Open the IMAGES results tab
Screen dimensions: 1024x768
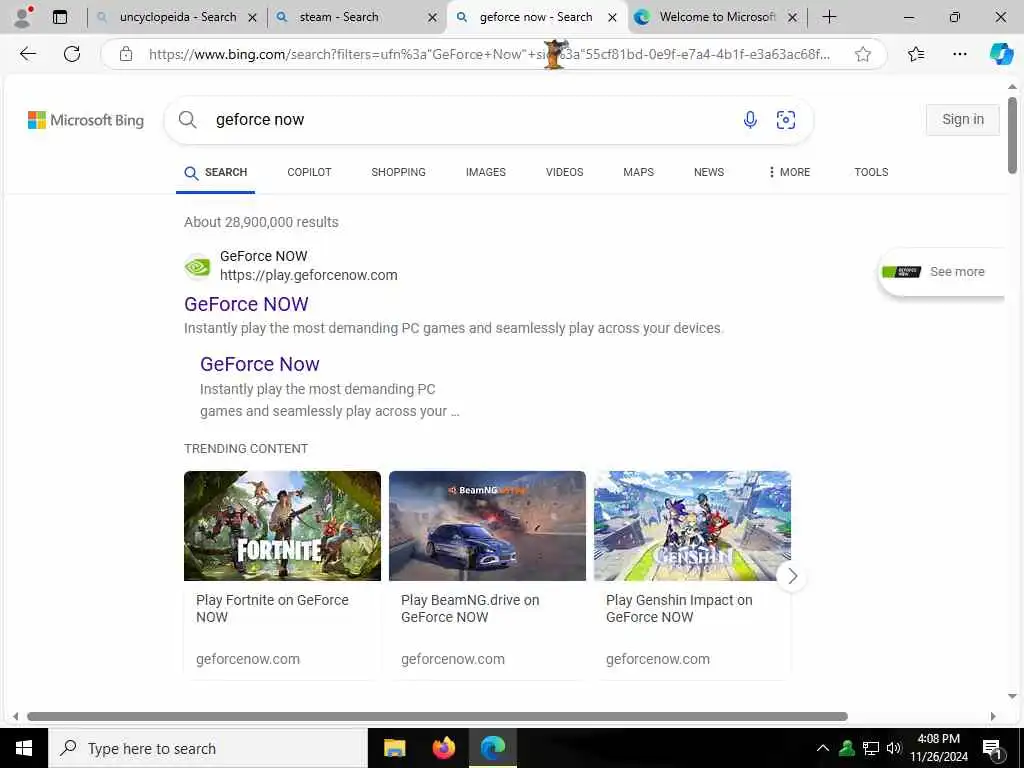[x=485, y=172]
